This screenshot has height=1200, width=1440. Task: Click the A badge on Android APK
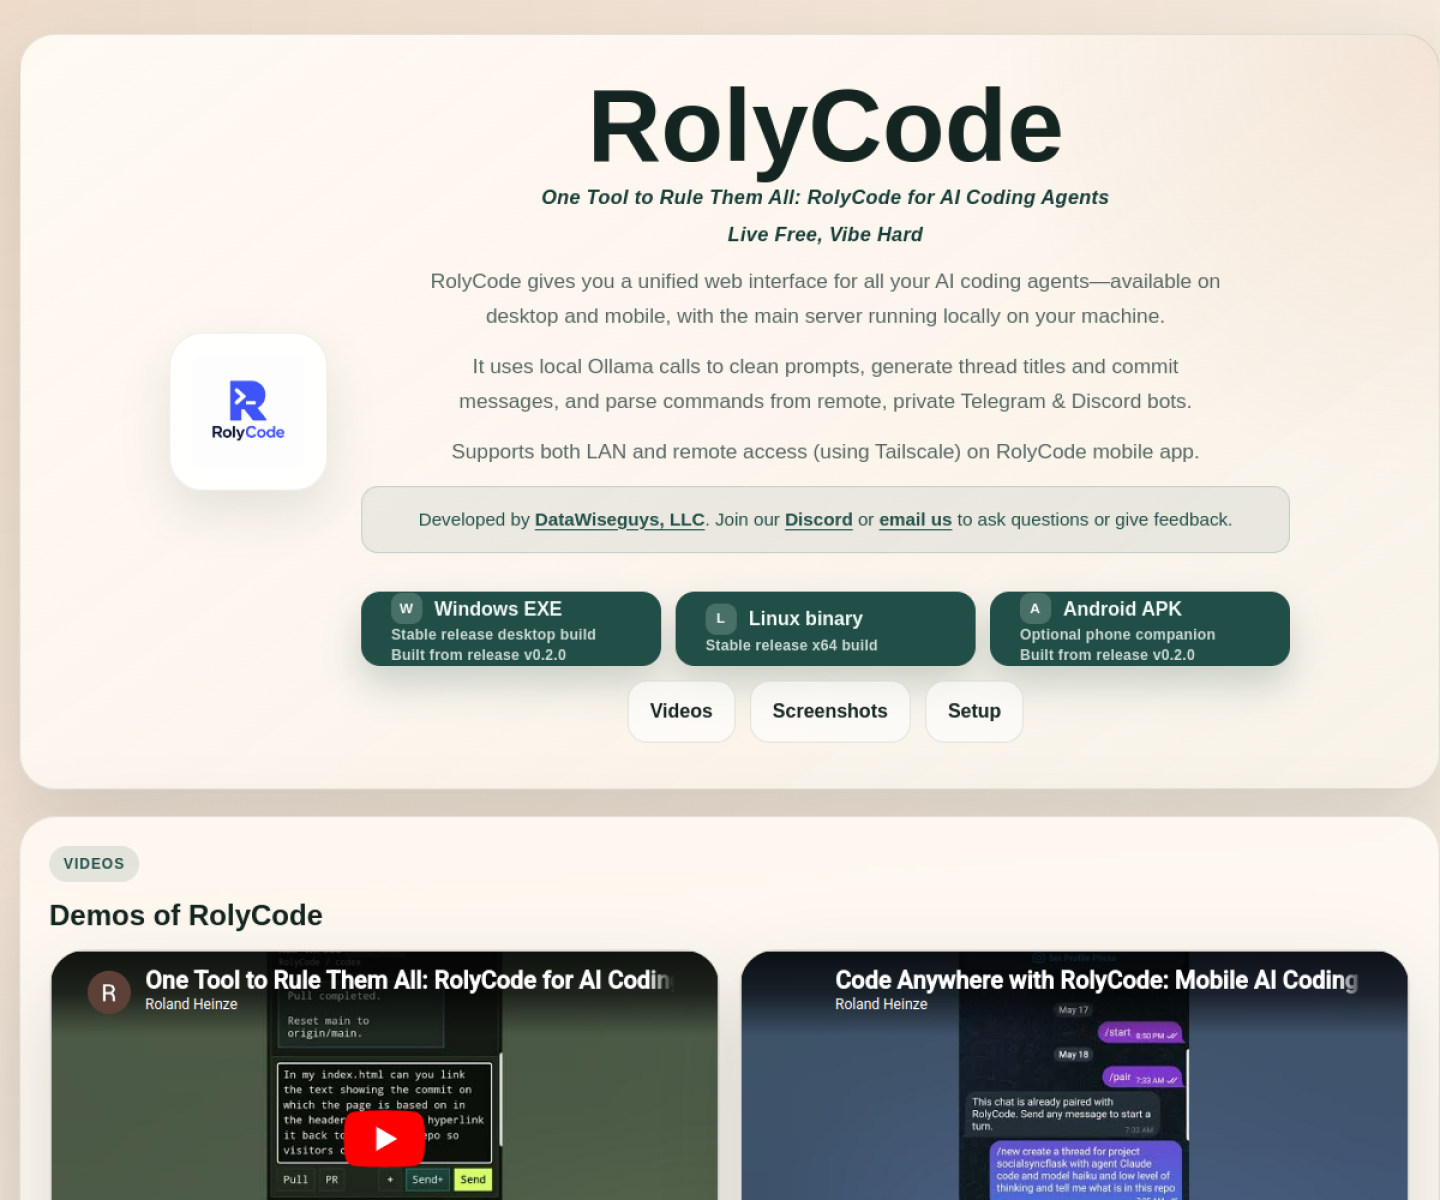pos(1035,608)
